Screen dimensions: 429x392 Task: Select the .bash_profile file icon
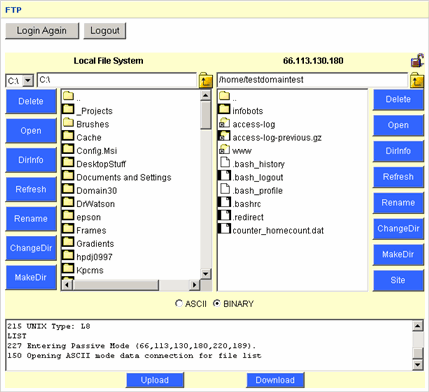225,189
